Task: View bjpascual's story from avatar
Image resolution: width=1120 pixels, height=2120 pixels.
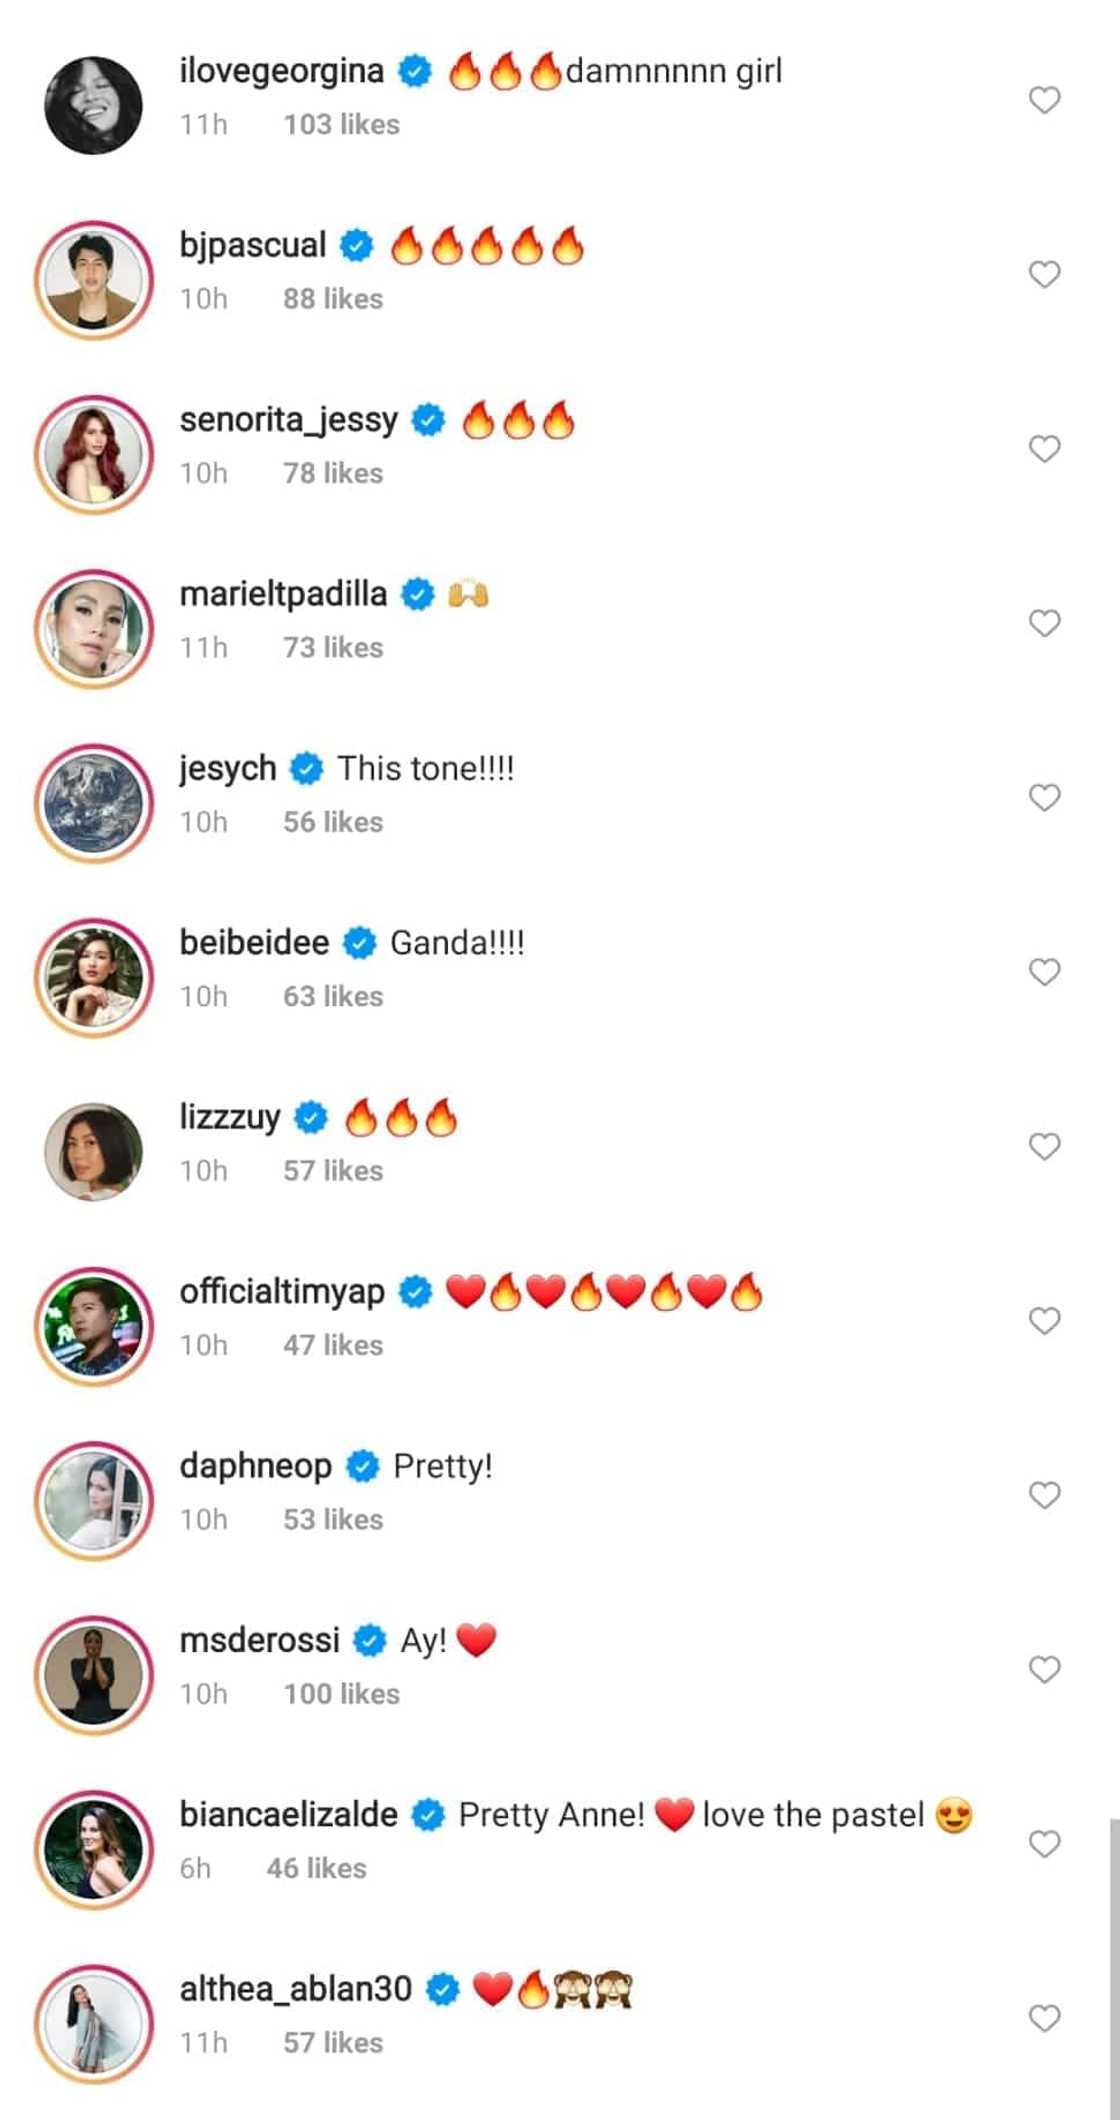Action: 94,280
